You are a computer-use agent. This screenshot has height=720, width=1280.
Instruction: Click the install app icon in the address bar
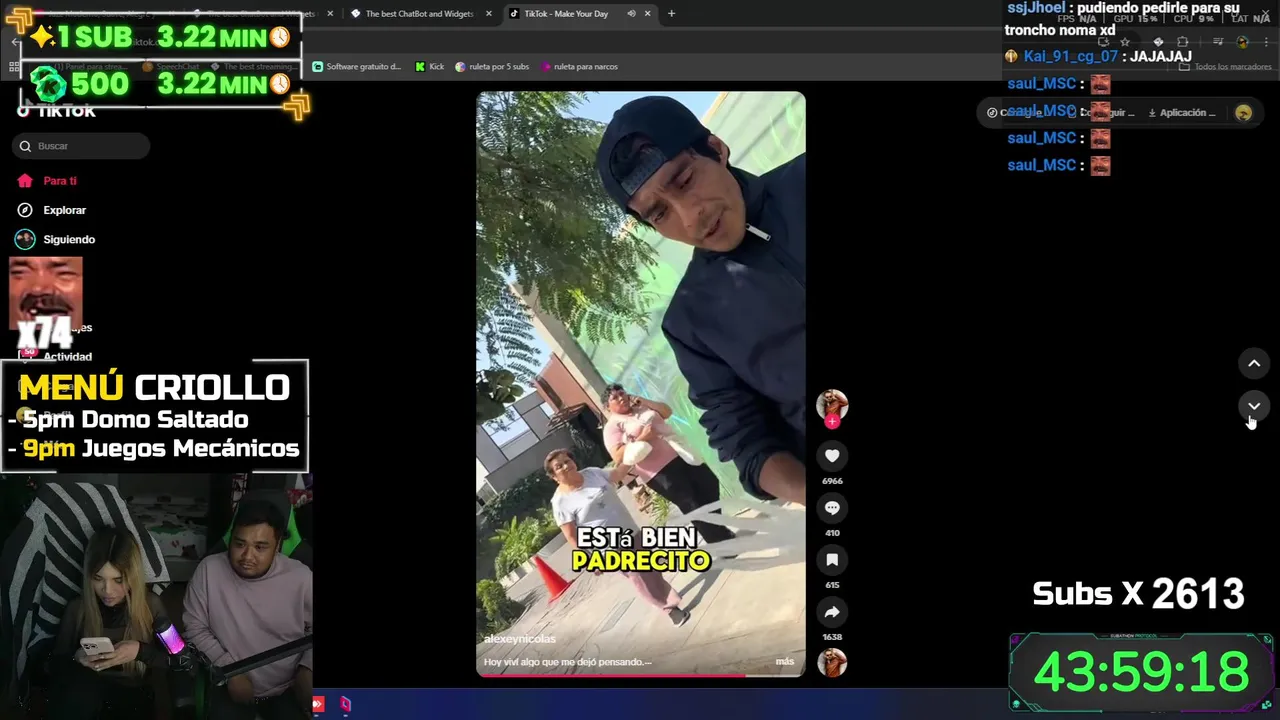coord(1104,42)
